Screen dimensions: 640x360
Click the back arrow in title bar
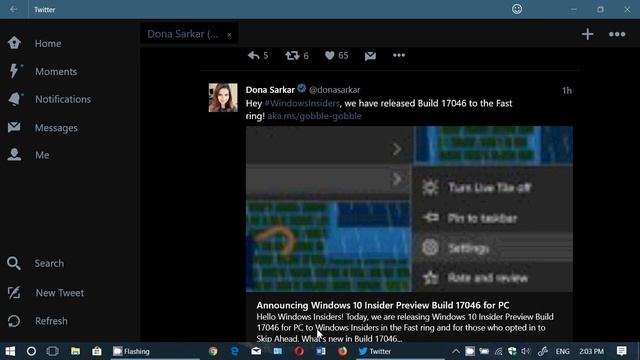pyautogui.click(x=13, y=9)
